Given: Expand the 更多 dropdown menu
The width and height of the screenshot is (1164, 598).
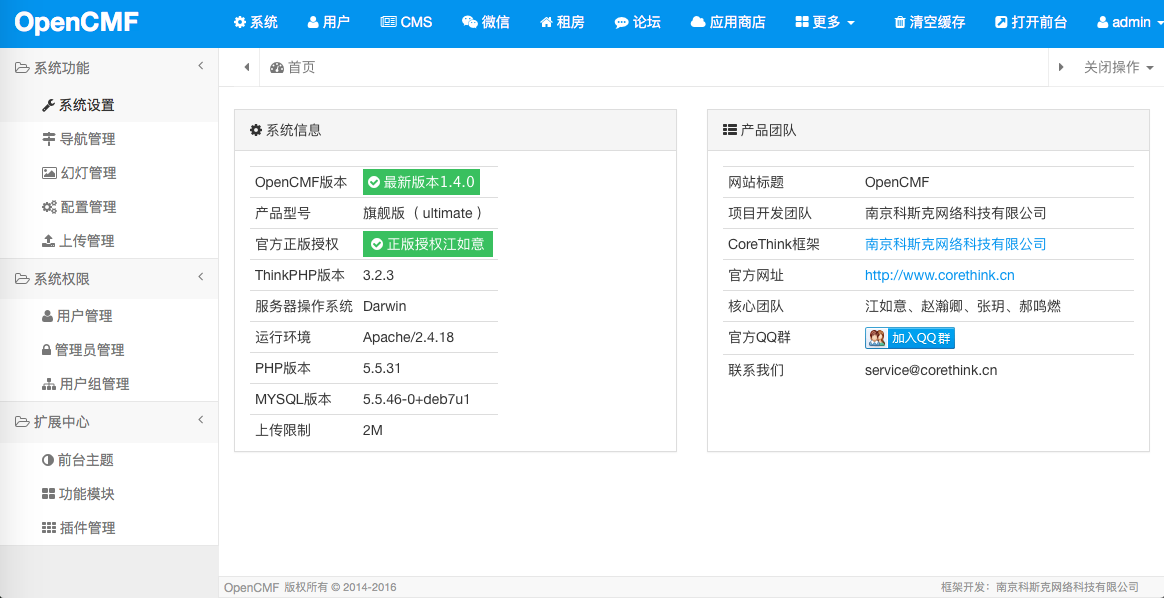Looking at the screenshot, I should tap(825, 22).
